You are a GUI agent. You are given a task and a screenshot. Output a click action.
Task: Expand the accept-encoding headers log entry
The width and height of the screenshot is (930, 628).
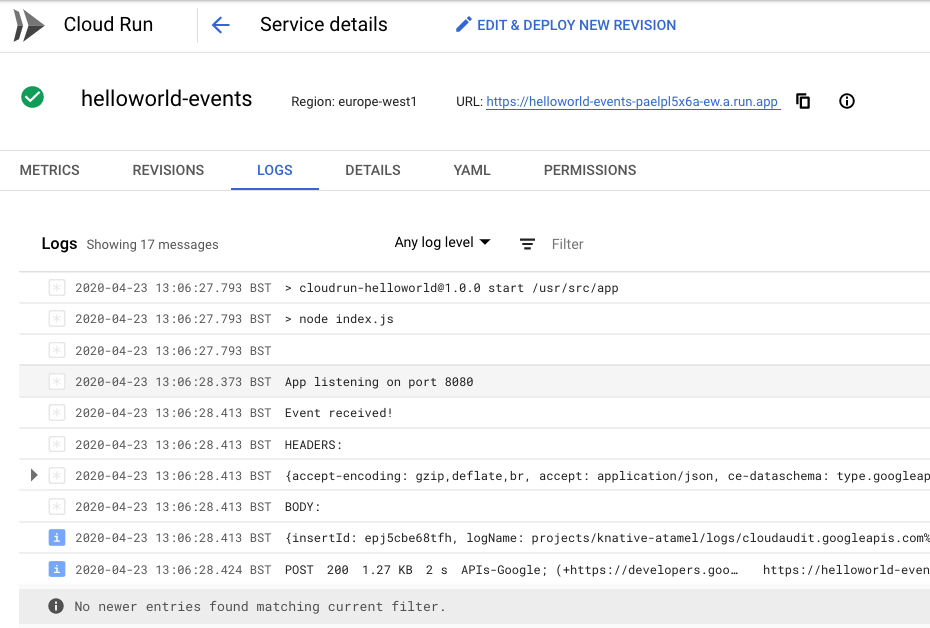click(x=34, y=475)
